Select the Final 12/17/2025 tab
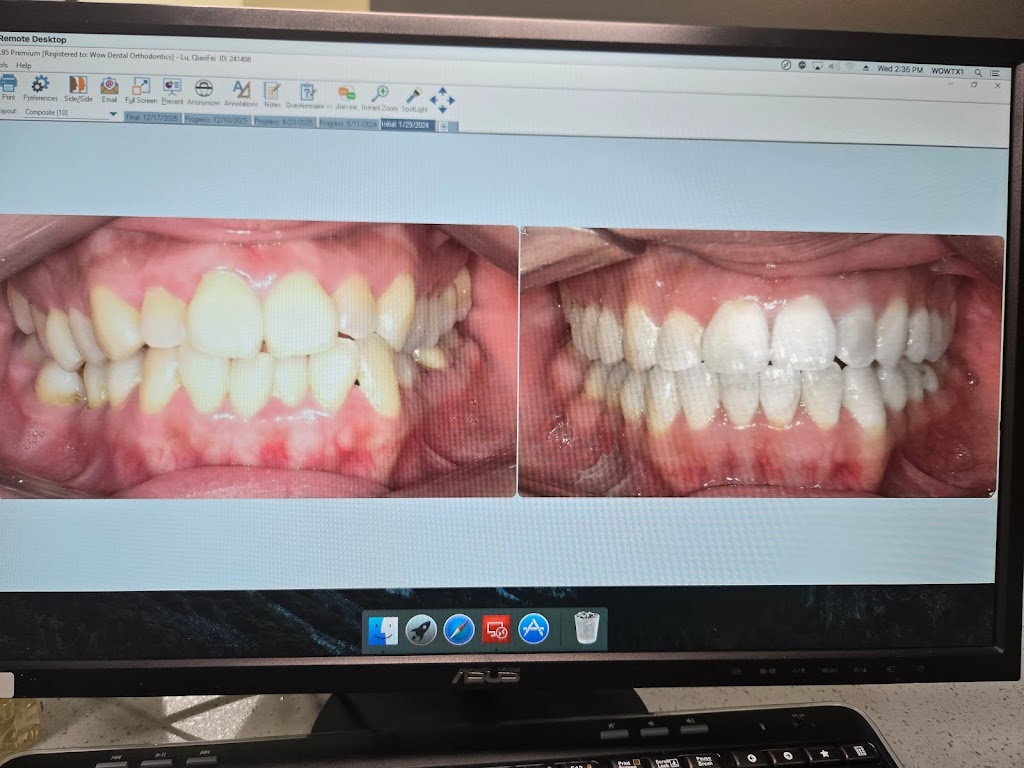The width and height of the screenshot is (1024, 768). tap(152, 118)
